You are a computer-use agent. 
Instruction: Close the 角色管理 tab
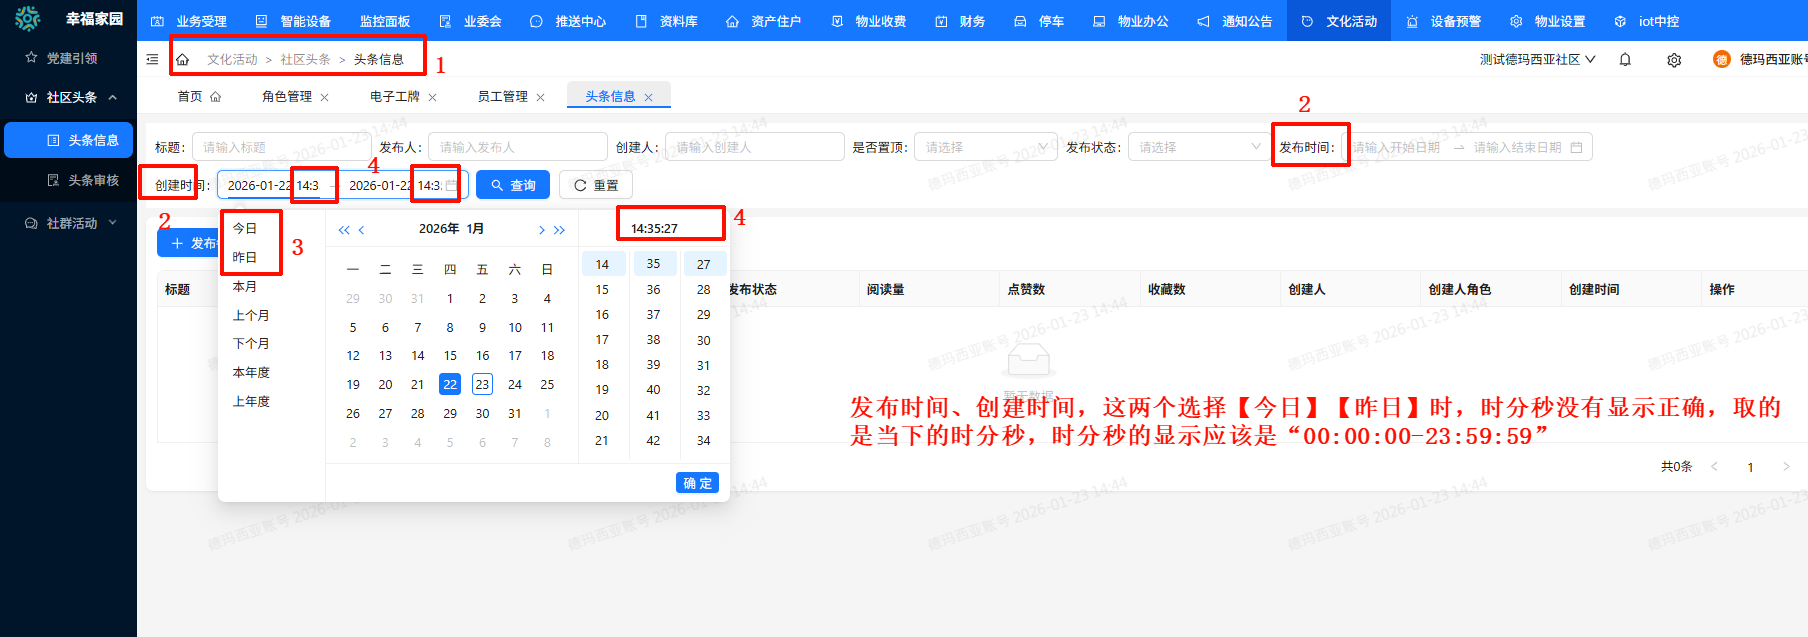click(x=324, y=97)
